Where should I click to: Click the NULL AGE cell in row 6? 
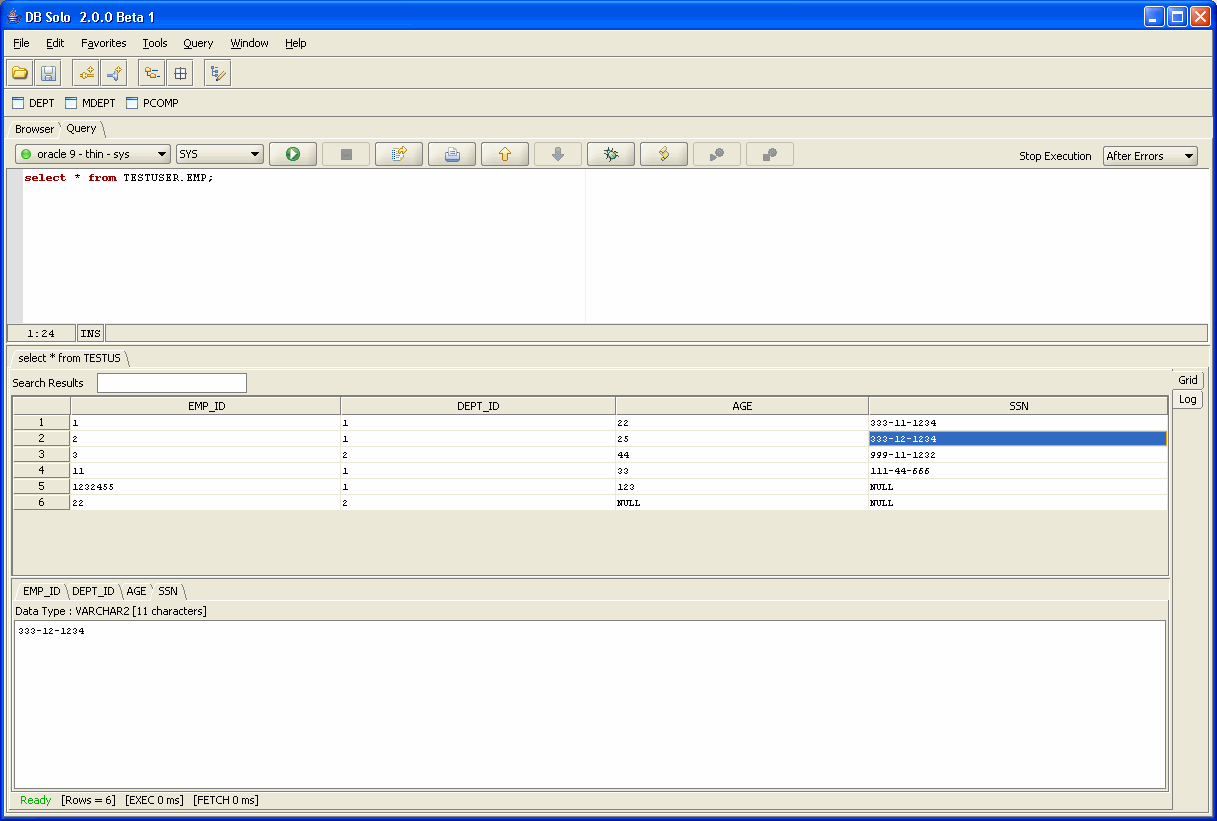[742, 503]
